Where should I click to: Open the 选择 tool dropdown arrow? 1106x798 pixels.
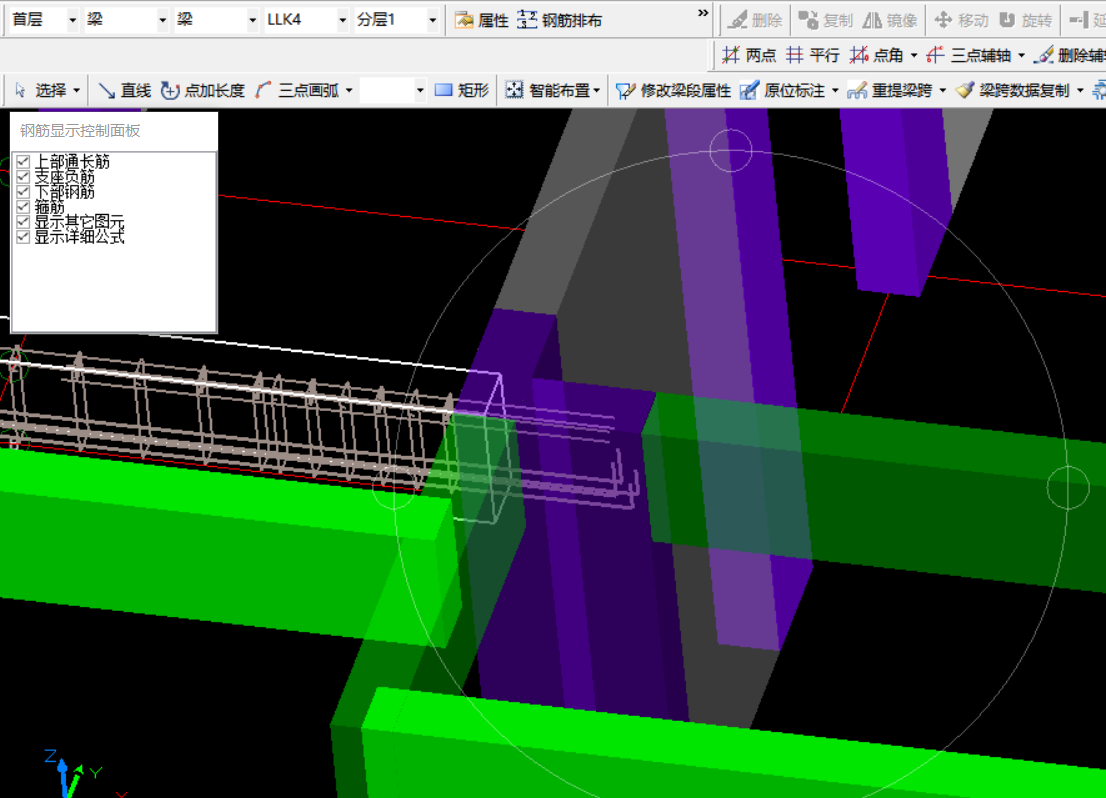(76, 91)
